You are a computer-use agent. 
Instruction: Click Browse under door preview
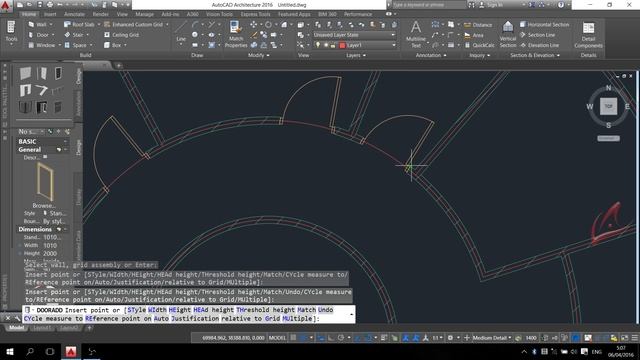pos(44,206)
